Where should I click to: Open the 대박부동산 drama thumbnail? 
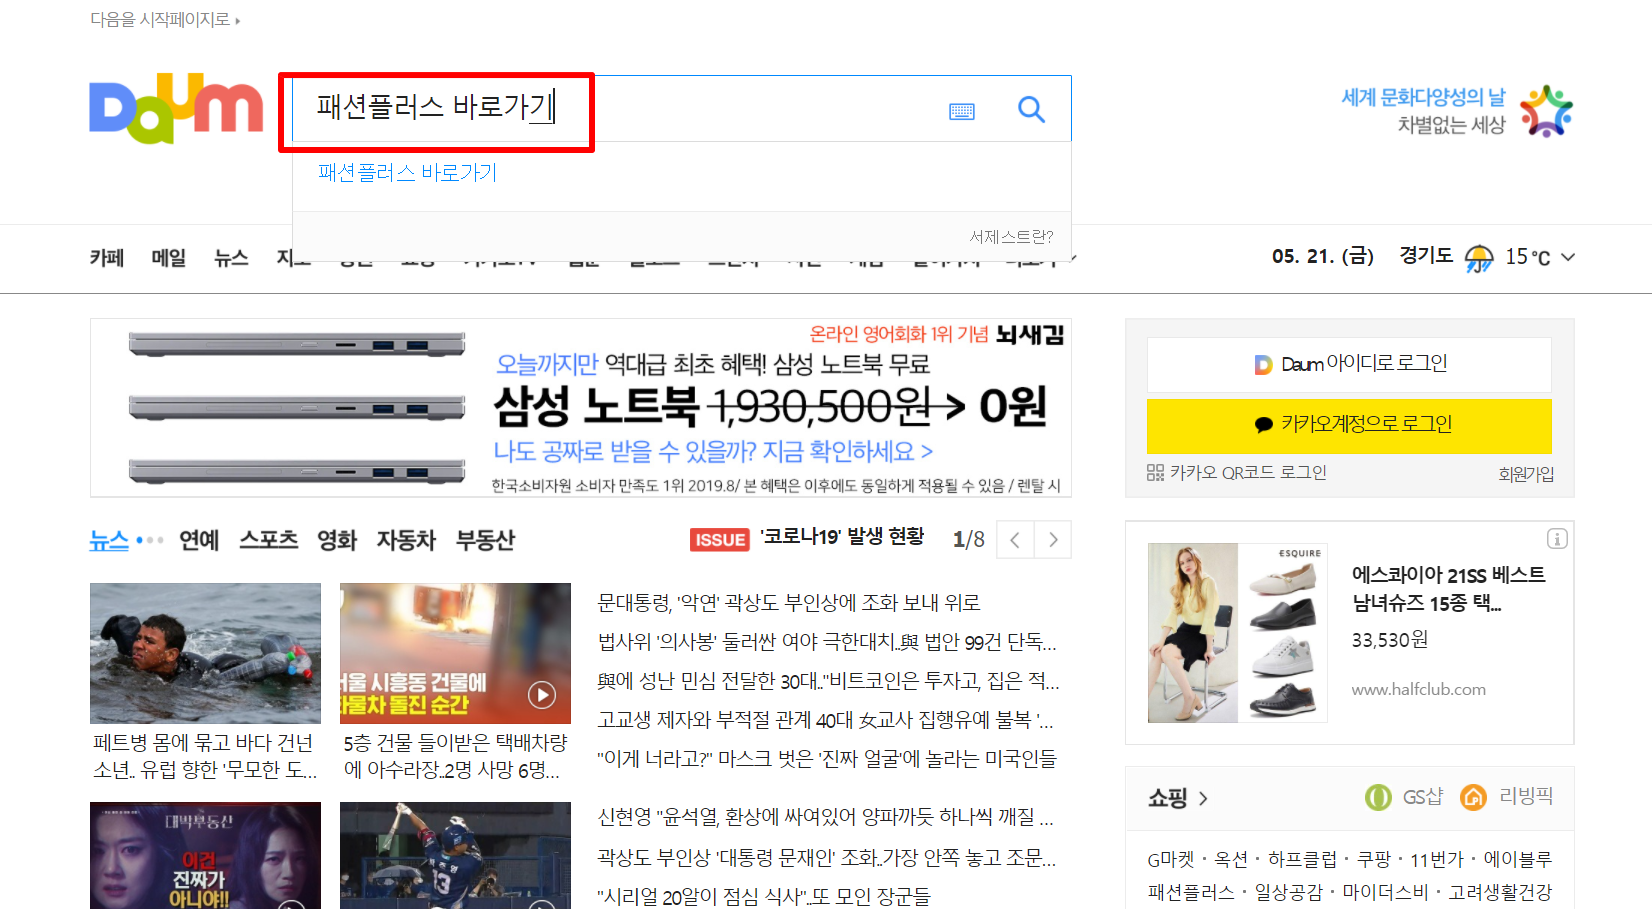[205, 855]
